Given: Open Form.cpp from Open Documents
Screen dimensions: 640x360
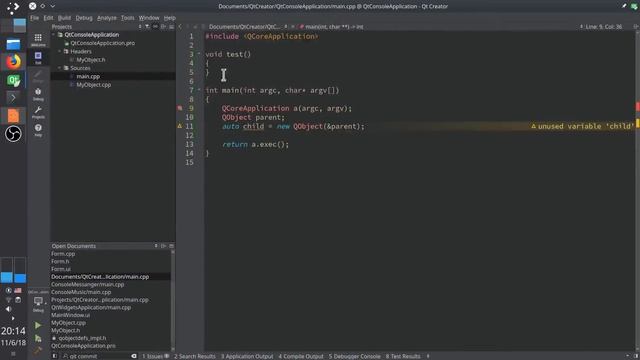Looking at the screenshot, I should point(63,253).
